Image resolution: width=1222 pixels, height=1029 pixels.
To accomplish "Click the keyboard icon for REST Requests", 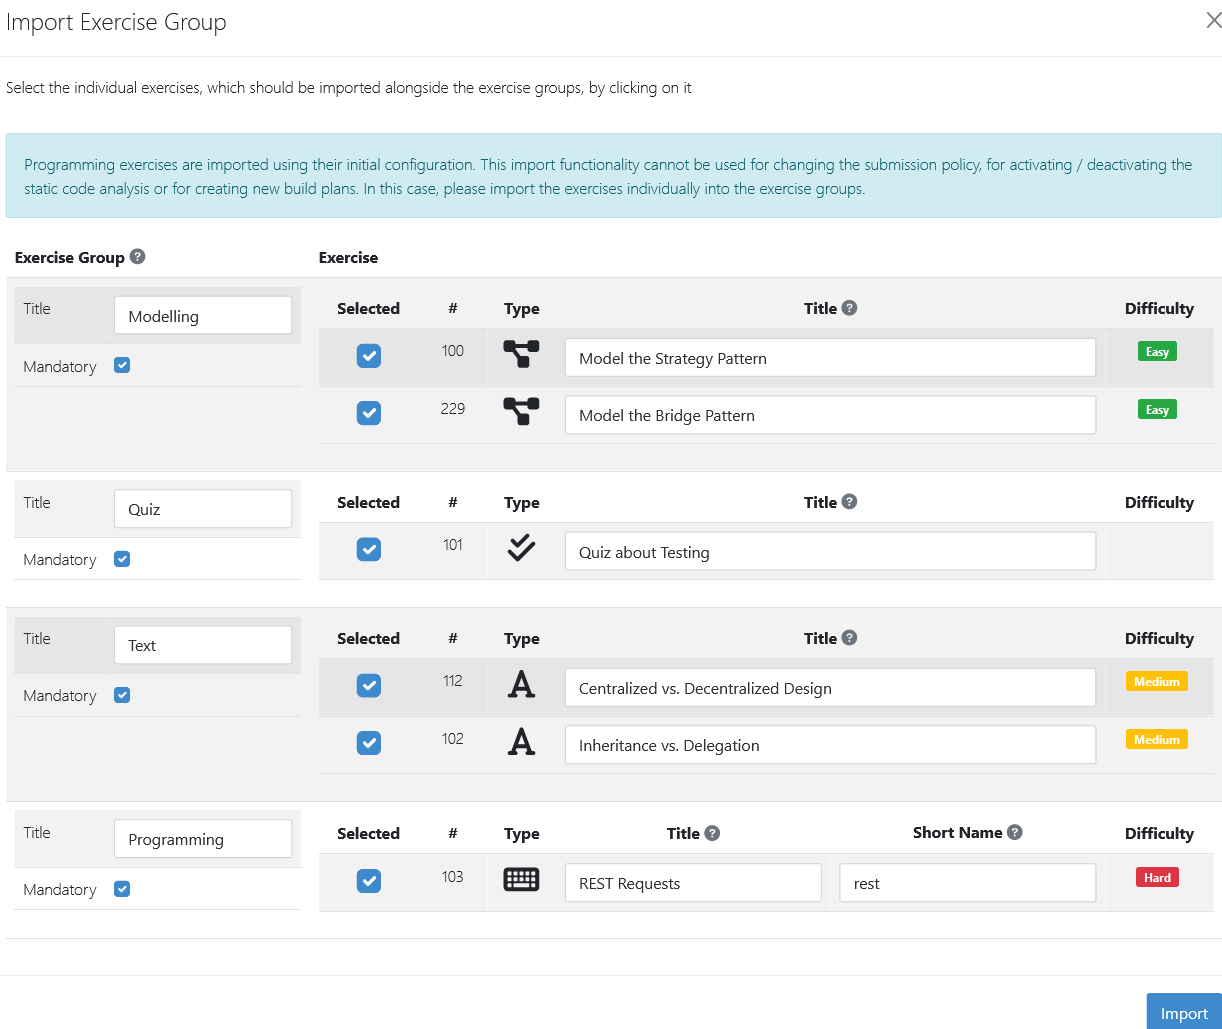I will tap(521, 880).
